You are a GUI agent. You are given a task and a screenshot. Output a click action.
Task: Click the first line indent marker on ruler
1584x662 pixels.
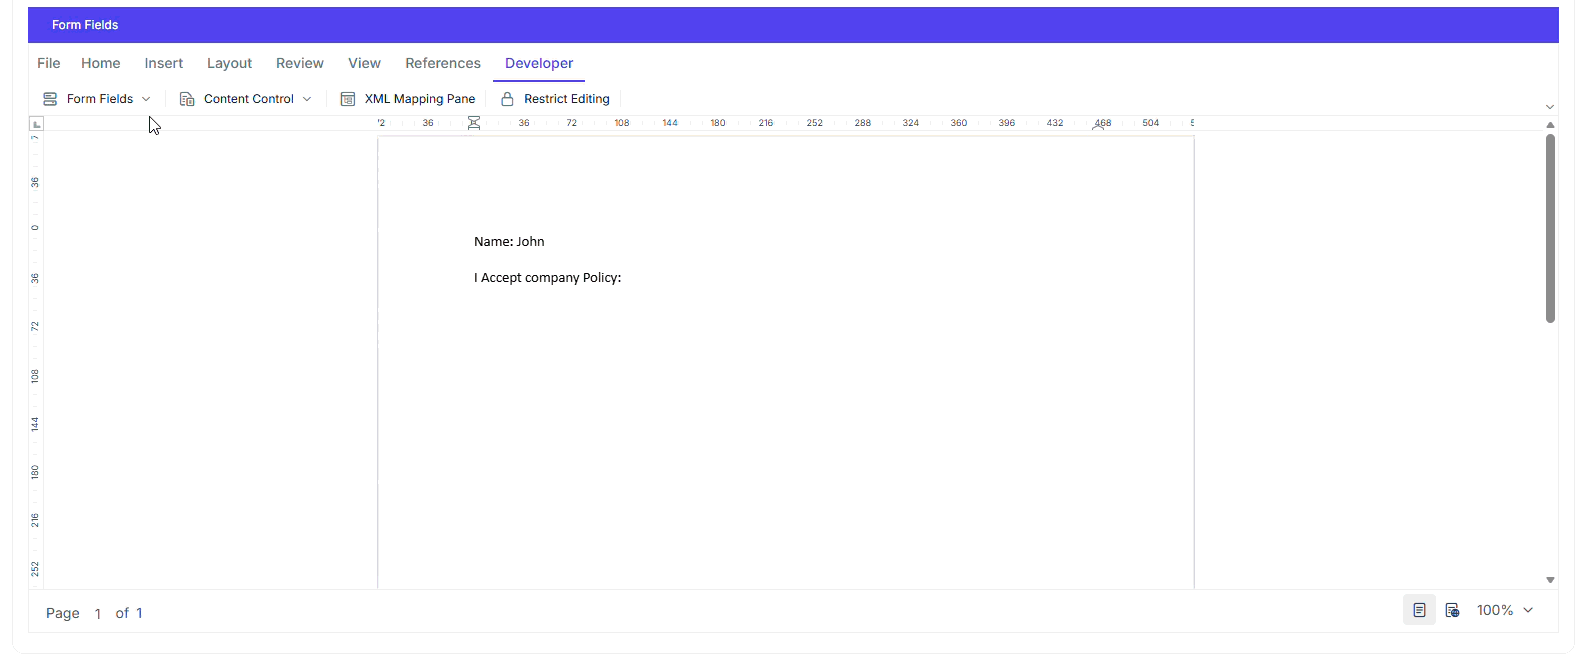click(x=474, y=120)
